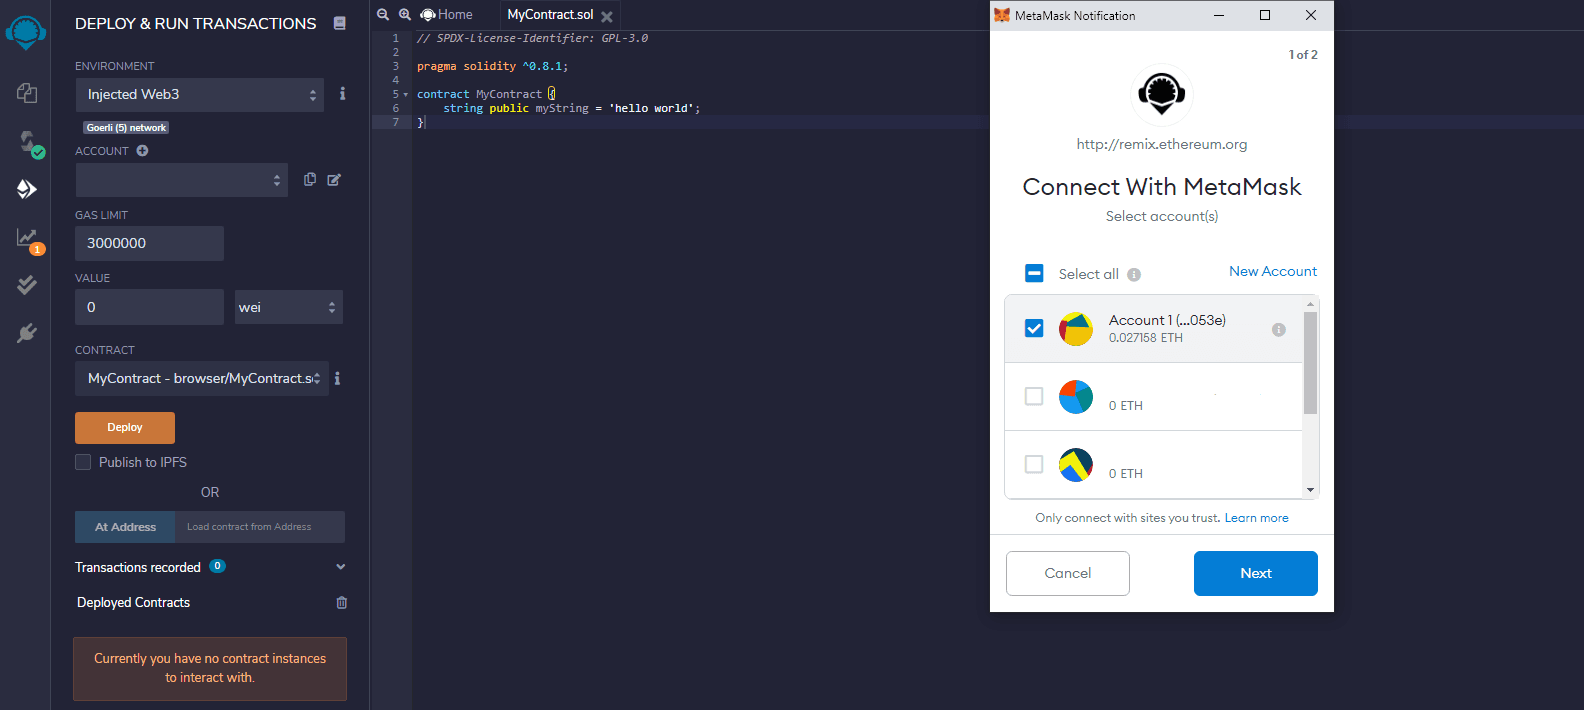Click the New Account link
The height and width of the screenshot is (710, 1584).
(x=1273, y=271)
